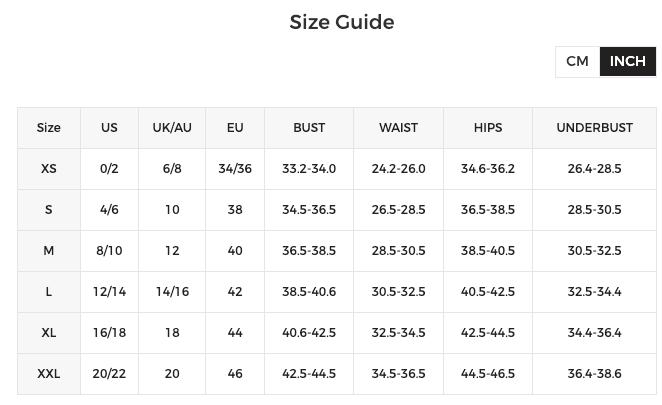
Task: Switch units to CM
Action: (577, 61)
